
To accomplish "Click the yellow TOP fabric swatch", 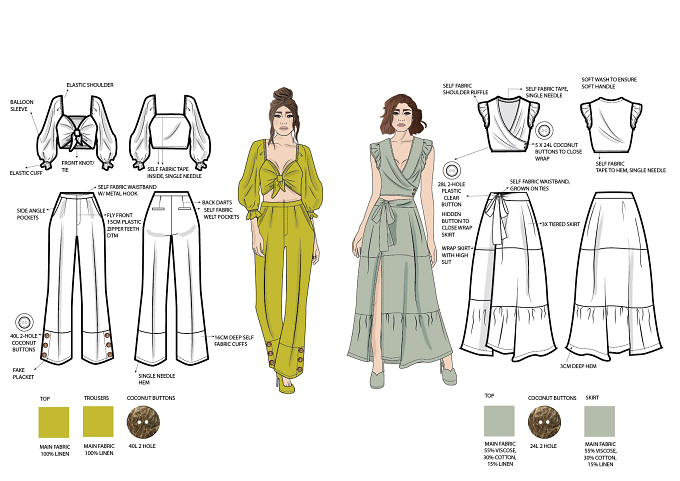I will tap(54, 422).
